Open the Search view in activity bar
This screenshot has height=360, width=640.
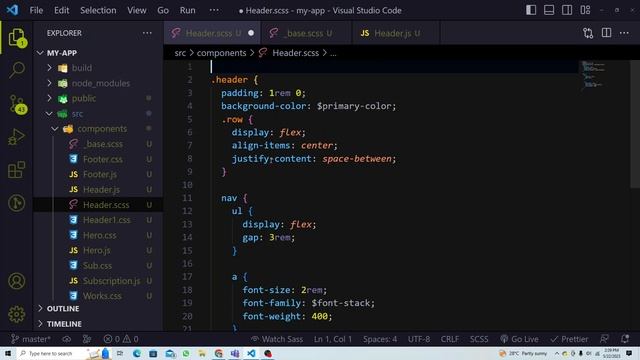click(17, 70)
